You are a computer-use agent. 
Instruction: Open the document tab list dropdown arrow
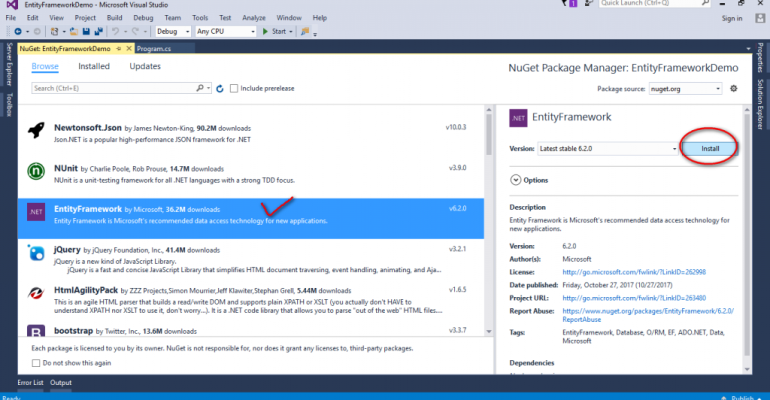748,49
